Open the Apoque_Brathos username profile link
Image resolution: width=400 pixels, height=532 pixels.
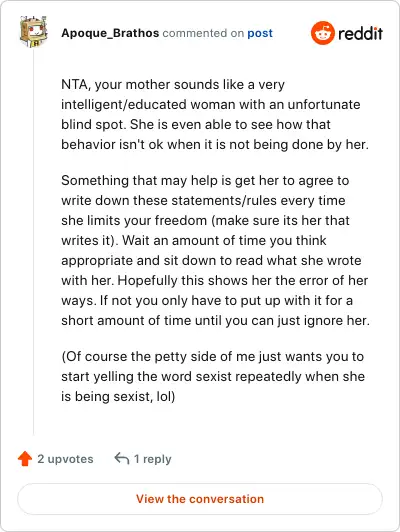tap(110, 33)
